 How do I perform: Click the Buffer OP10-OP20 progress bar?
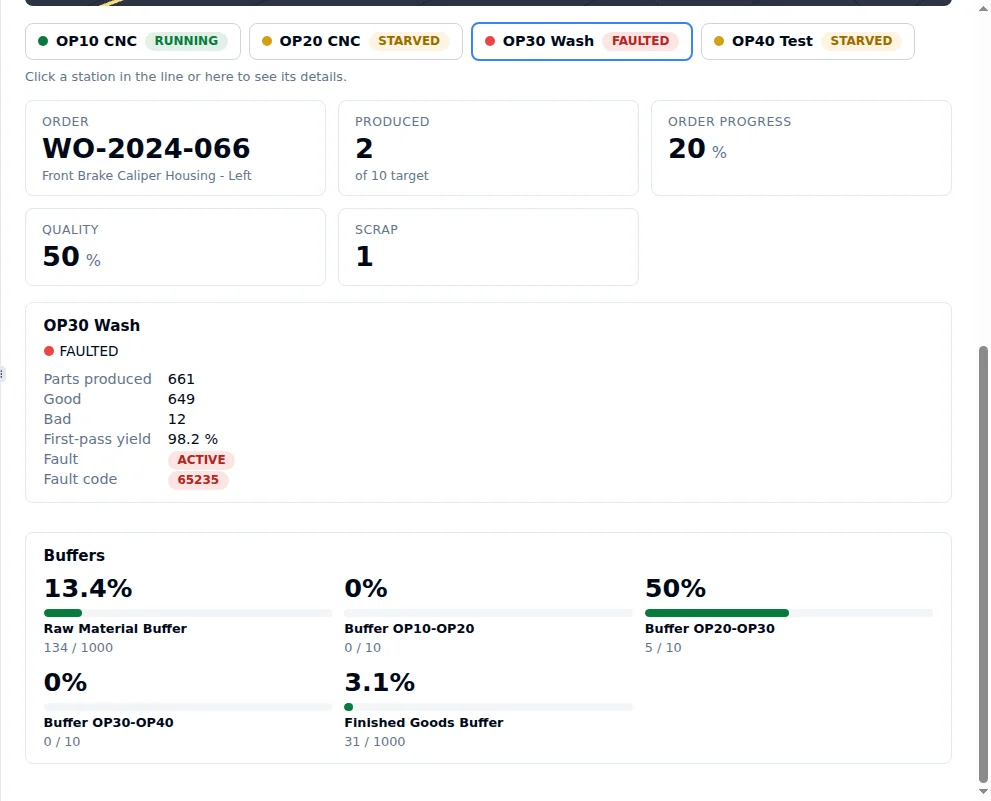point(489,613)
